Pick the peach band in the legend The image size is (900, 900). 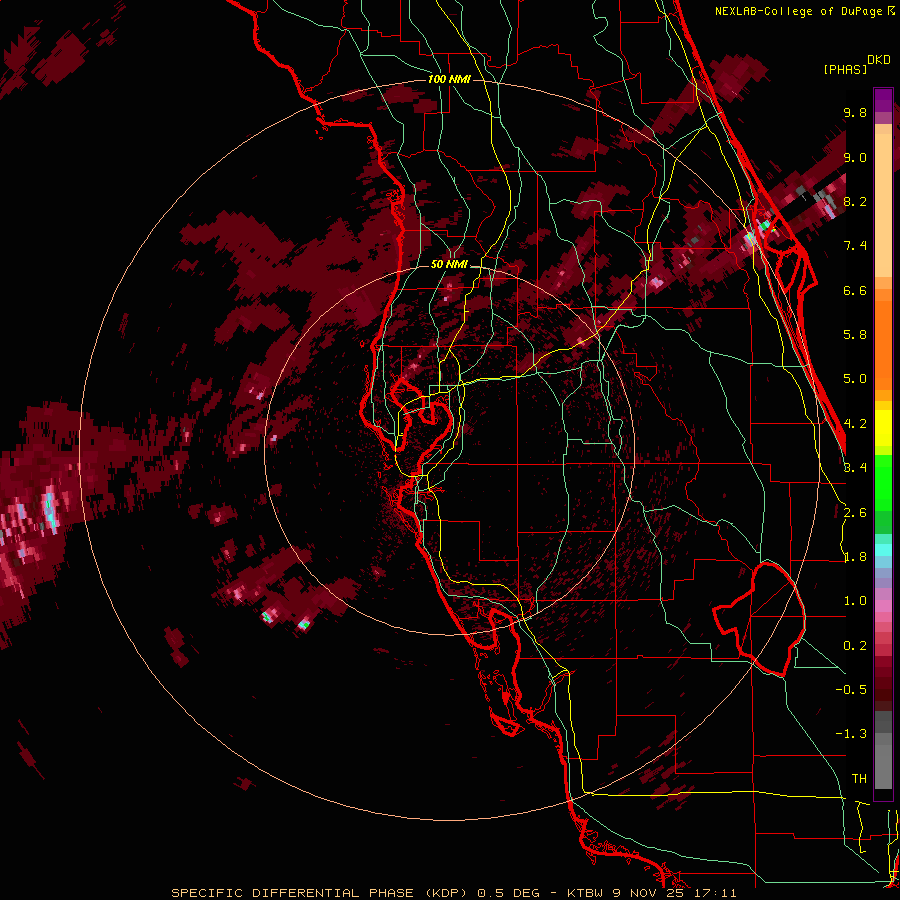pyautogui.click(x=883, y=205)
